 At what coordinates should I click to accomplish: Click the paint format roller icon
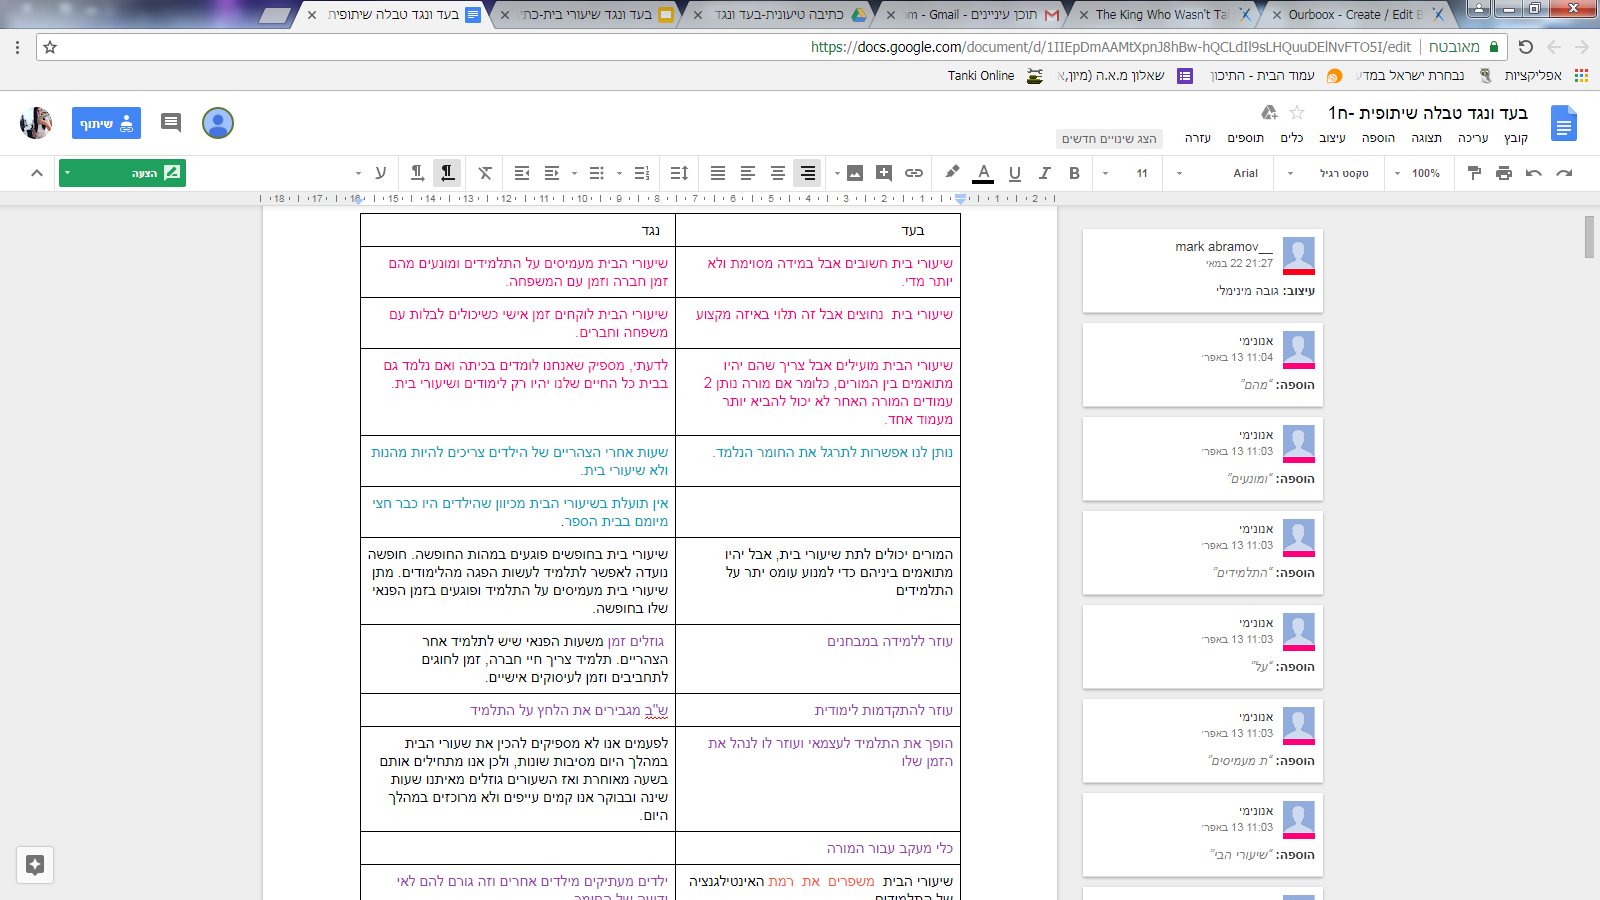pyautogui.click(x=1474, y=173)
